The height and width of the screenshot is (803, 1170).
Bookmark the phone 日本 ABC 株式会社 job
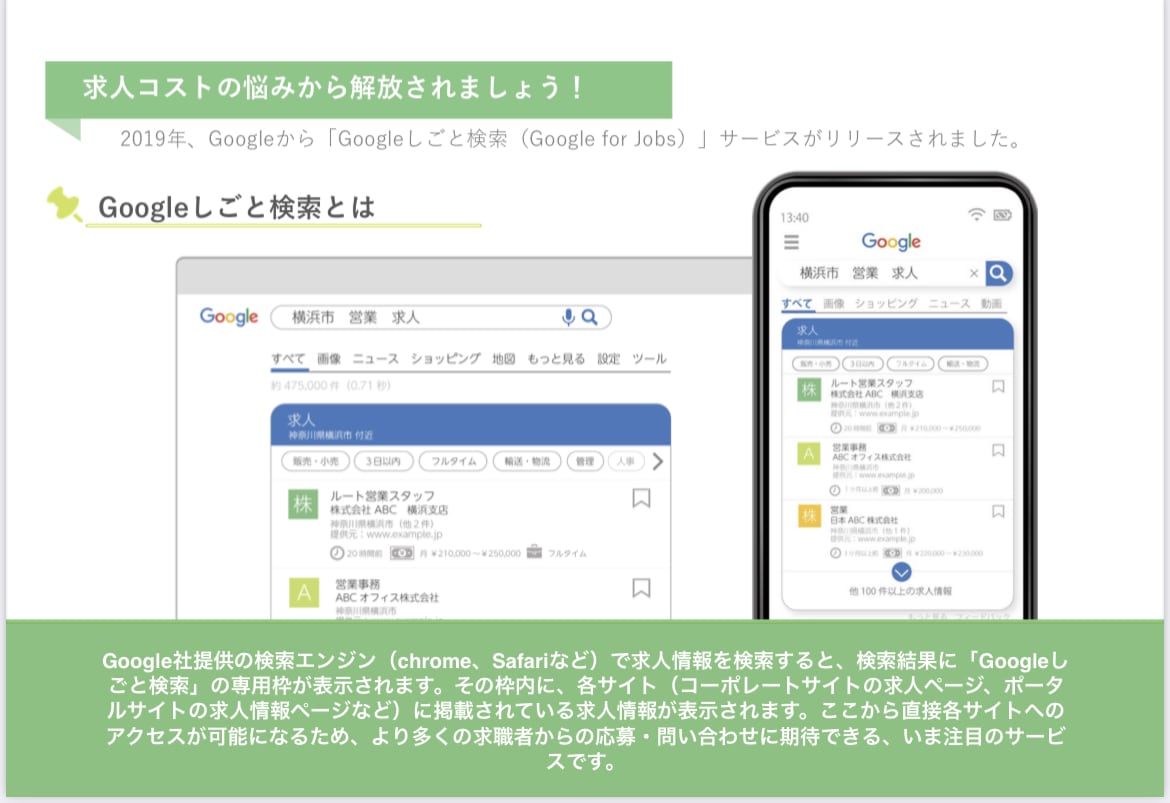coord(998,511)
